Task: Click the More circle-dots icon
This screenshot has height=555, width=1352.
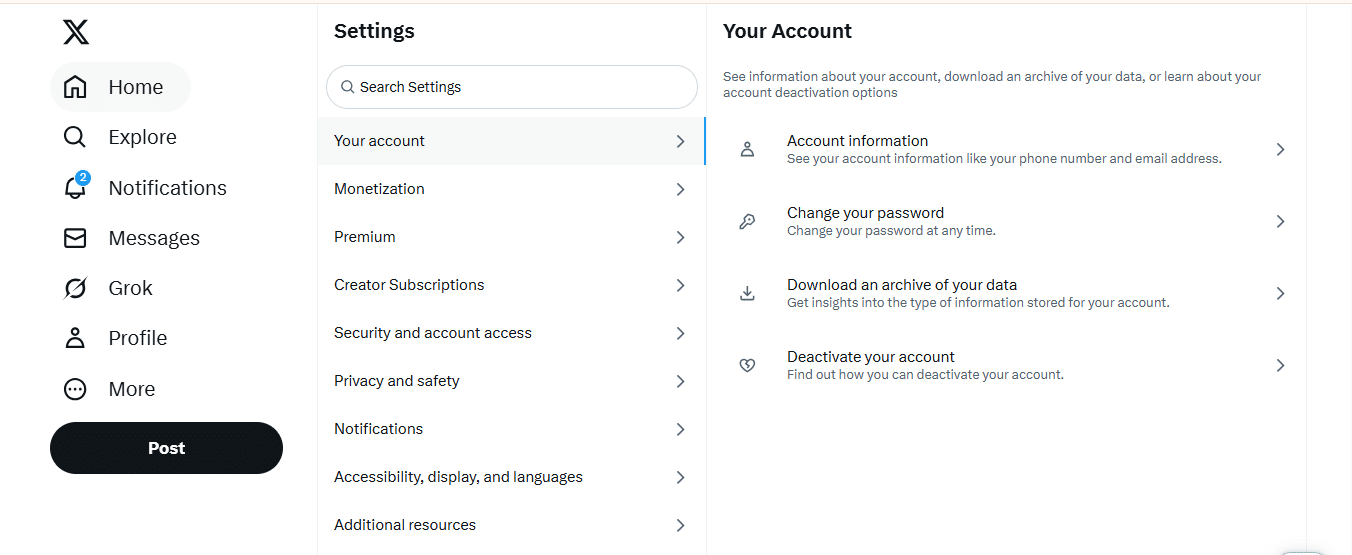Action: [75, 389]
